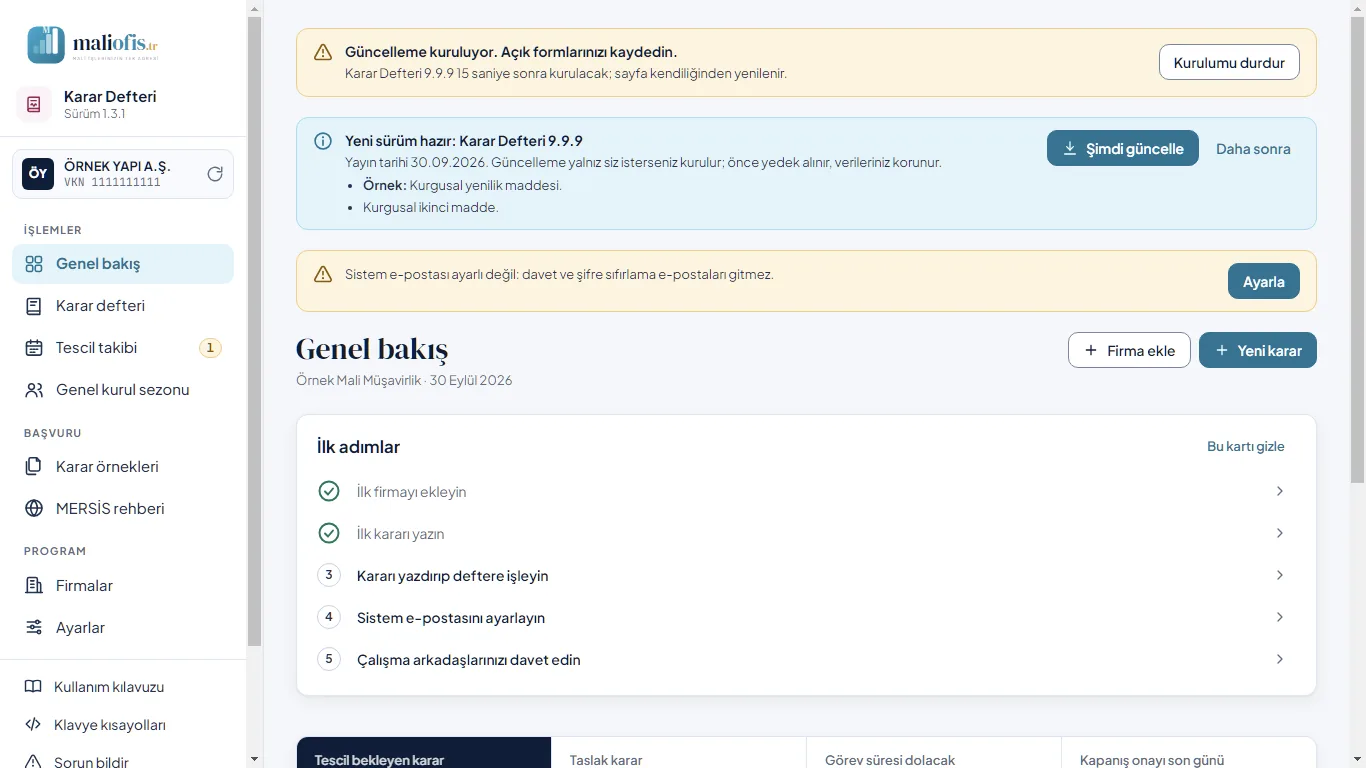Hide the card via Bu kartı gizle

pyautogui.click(x=1246, y=446)
